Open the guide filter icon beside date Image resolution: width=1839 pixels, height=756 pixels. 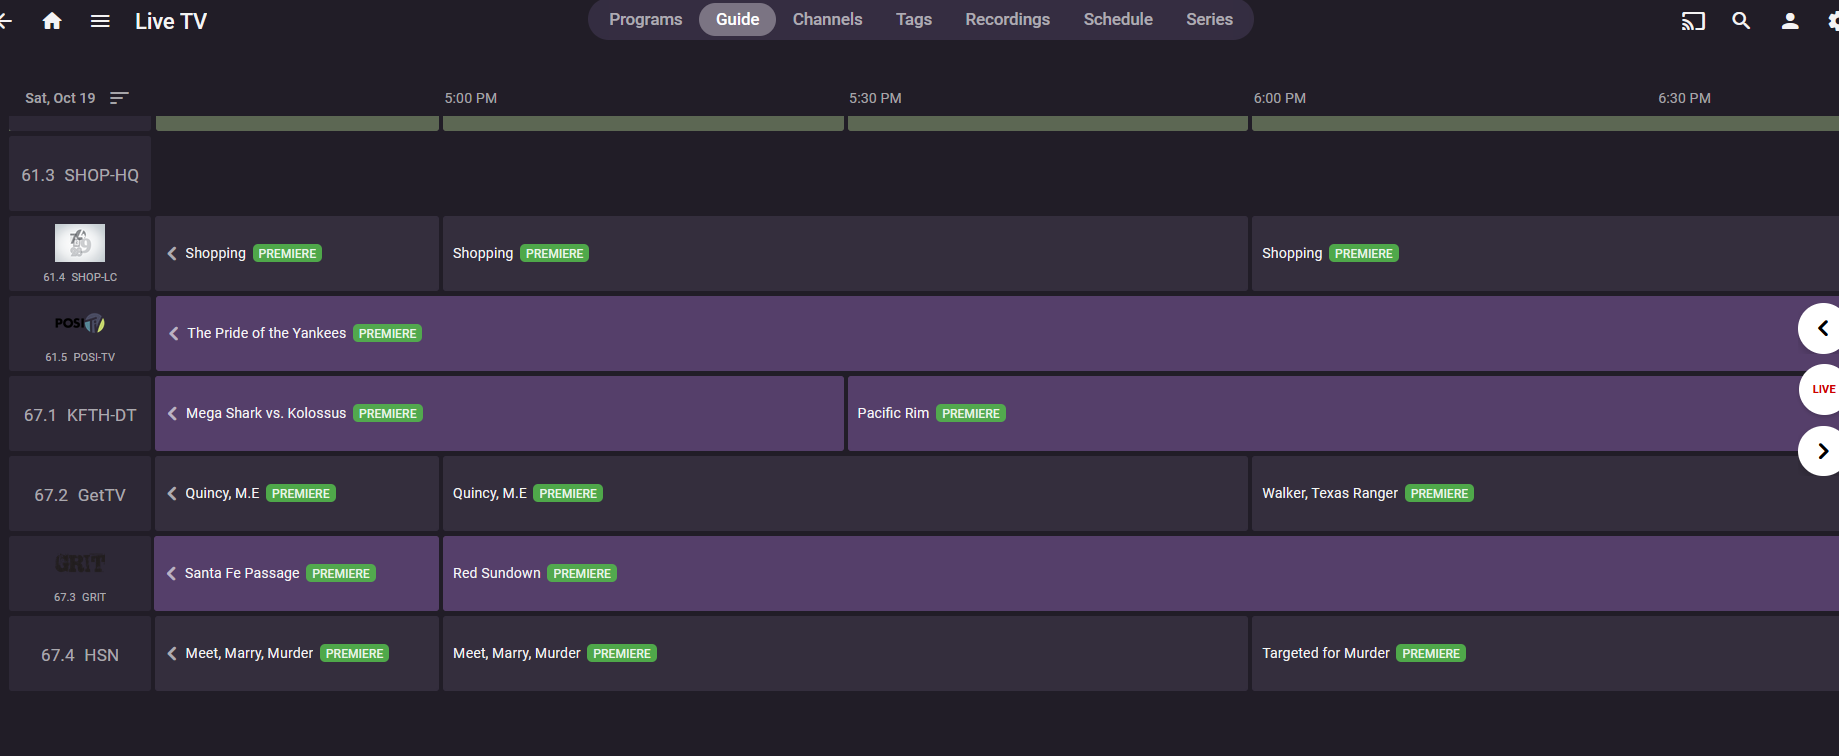pos(119,98)
